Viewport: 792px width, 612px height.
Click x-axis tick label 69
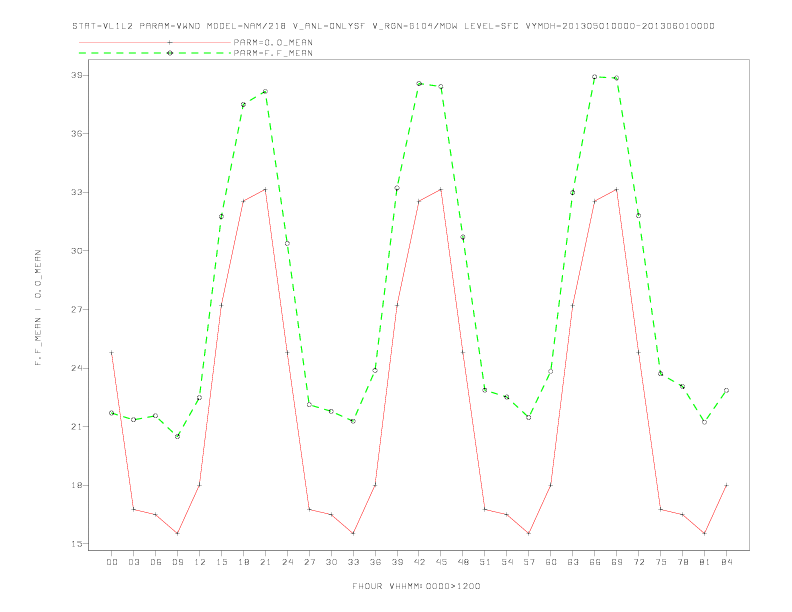coord(617,562)
